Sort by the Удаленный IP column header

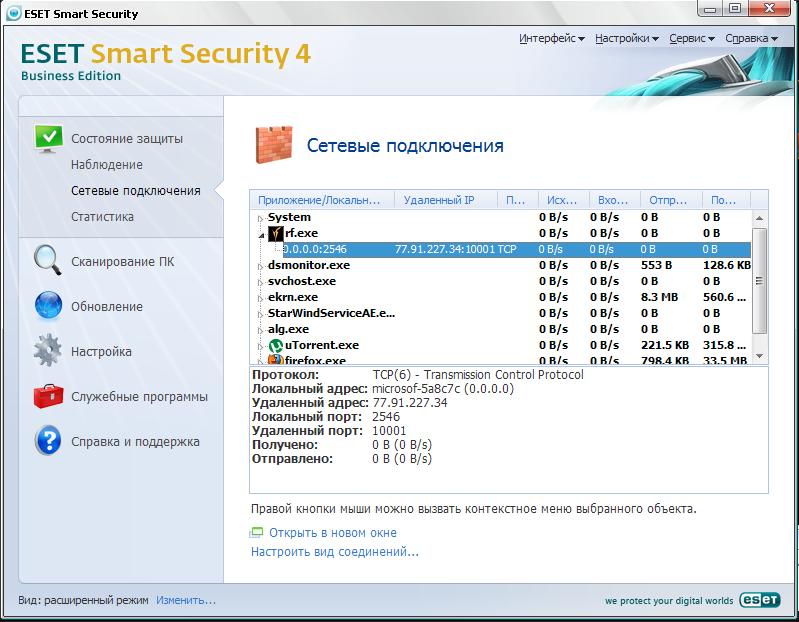pos(438,200)
